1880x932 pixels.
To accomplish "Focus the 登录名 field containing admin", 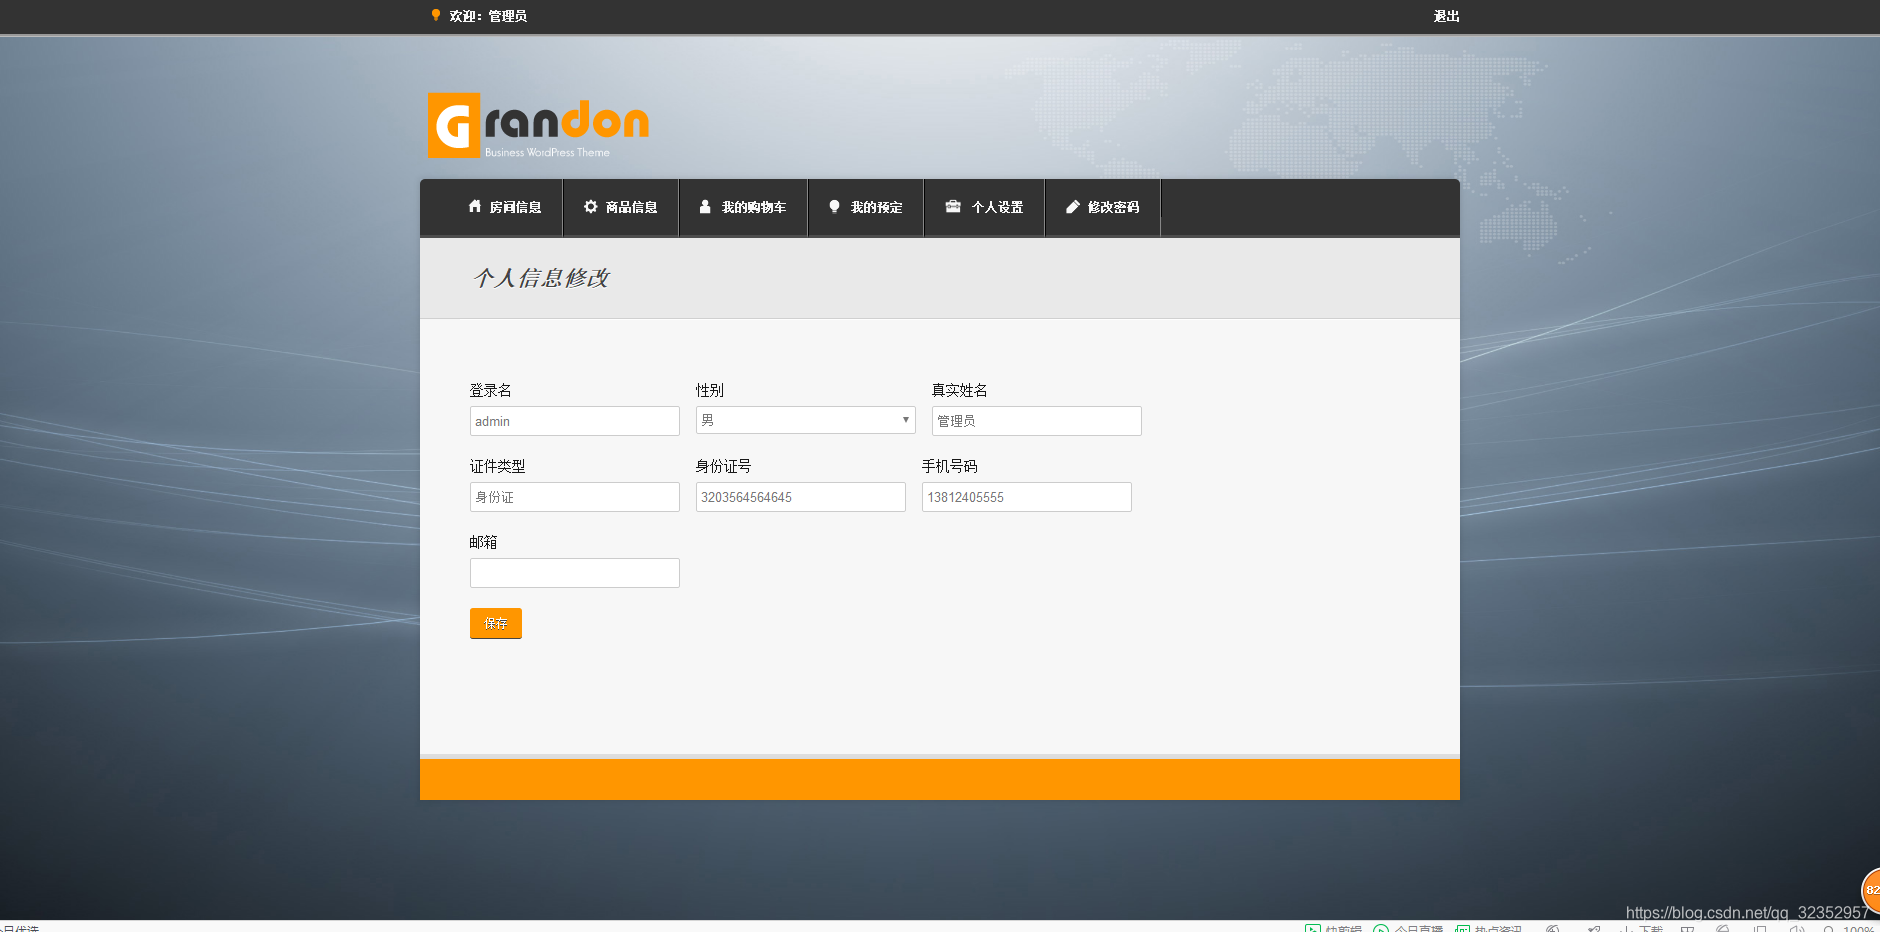I will (x=575, y=421).
